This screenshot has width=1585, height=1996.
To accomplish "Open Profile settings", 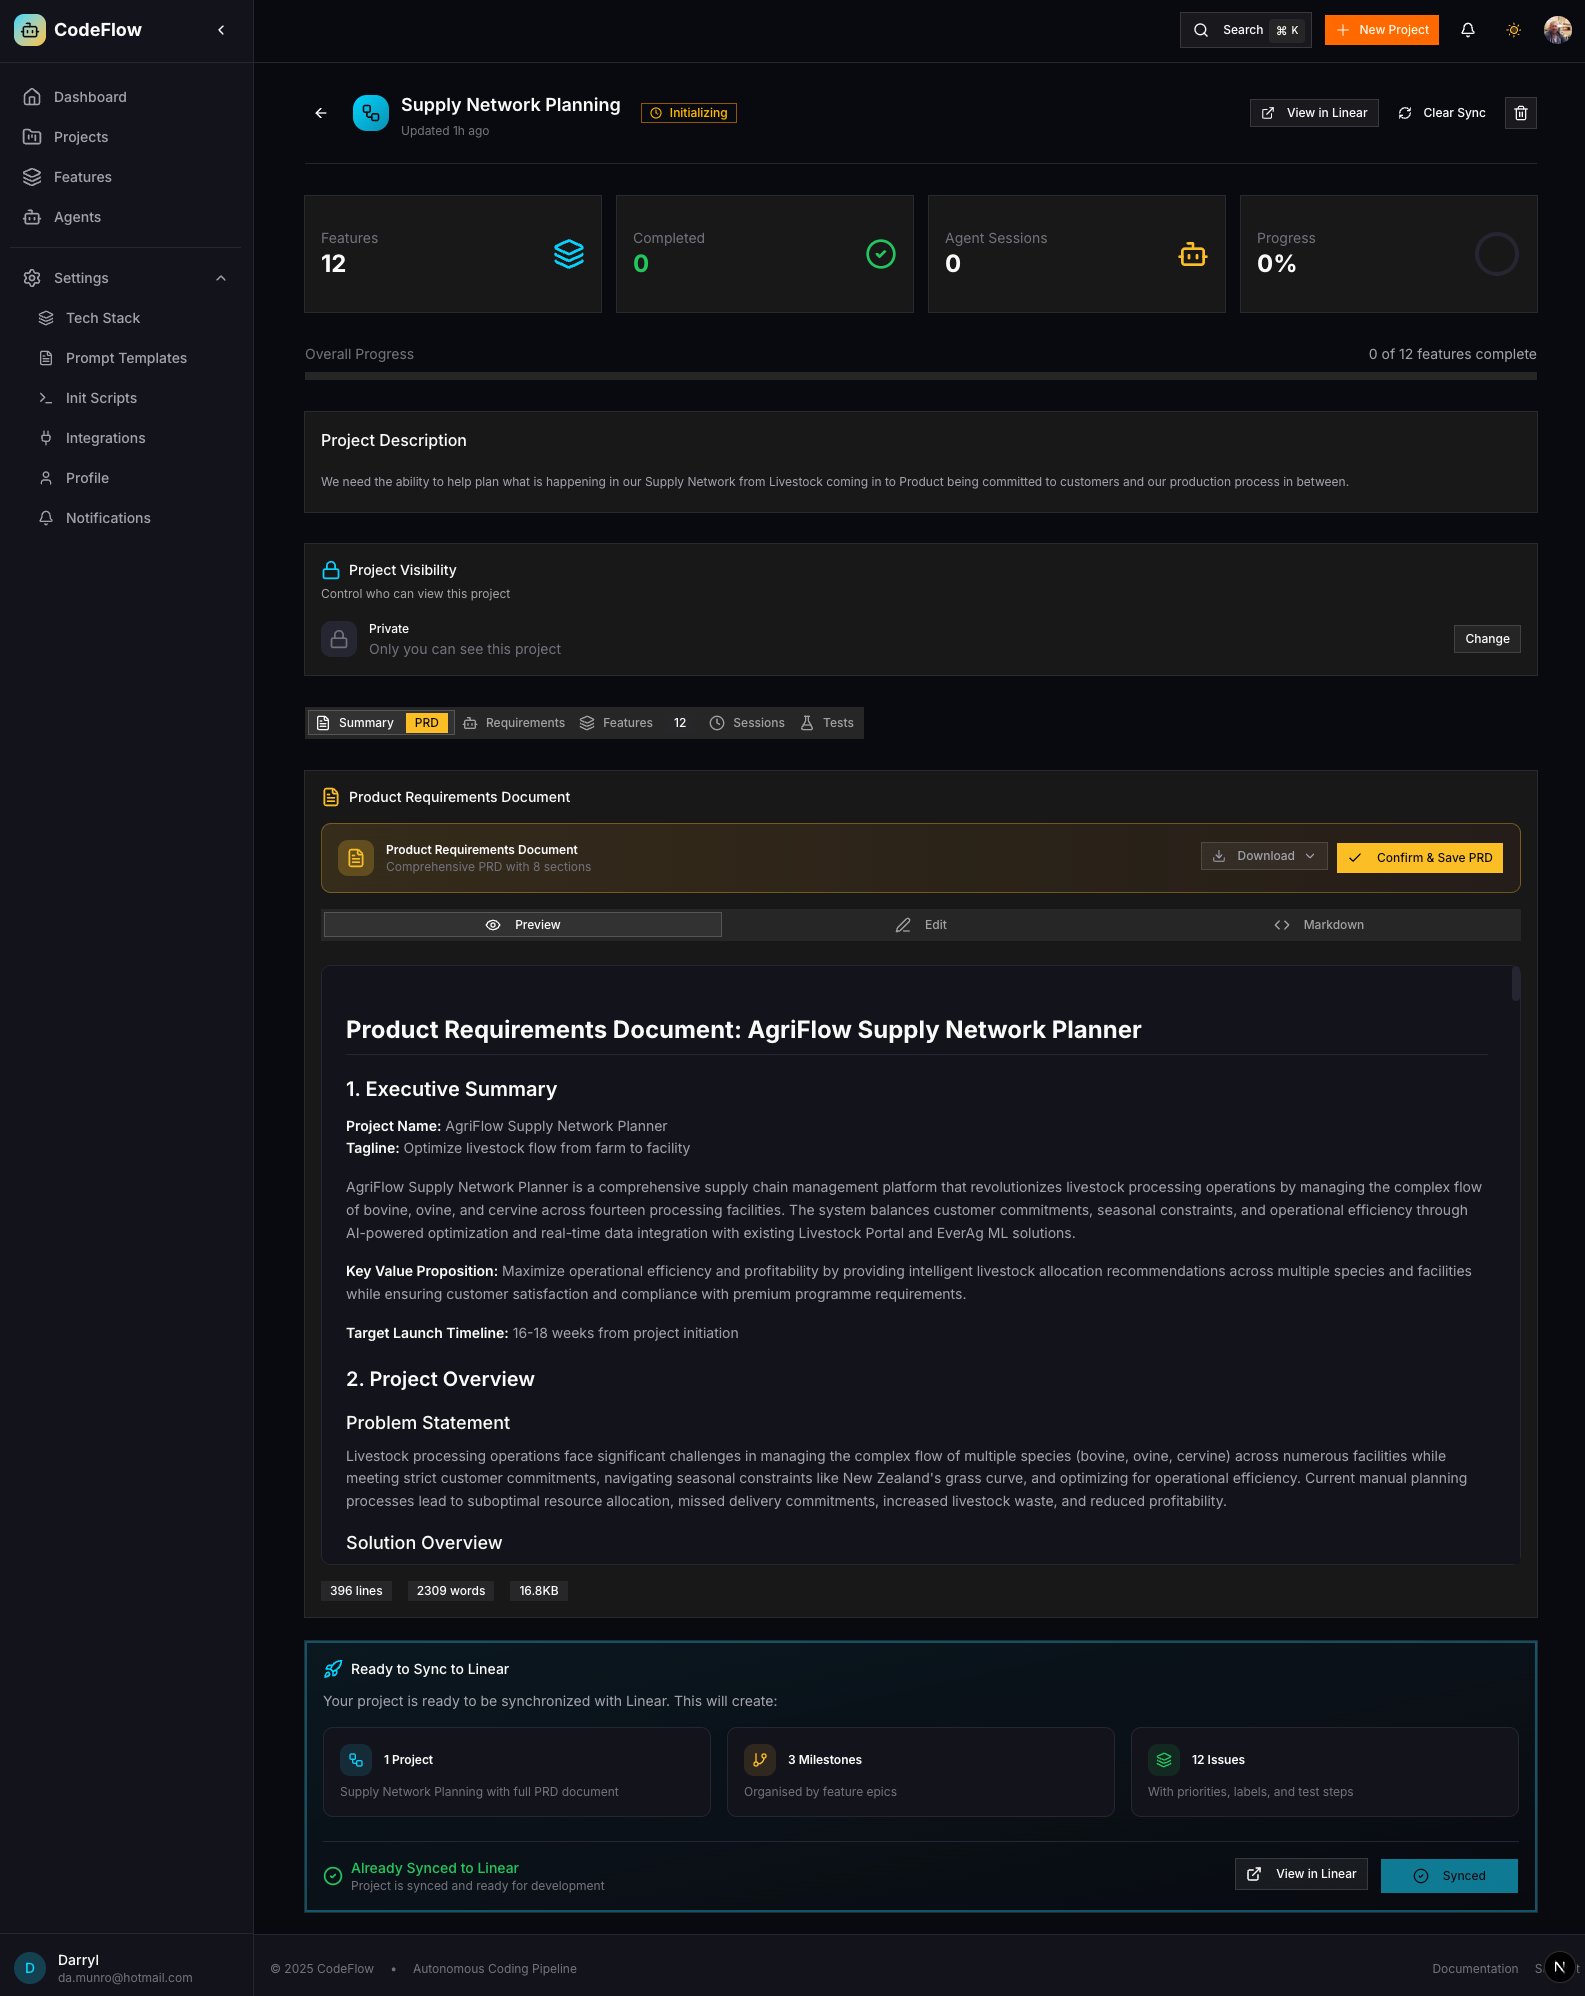I will tap(133, 478).
